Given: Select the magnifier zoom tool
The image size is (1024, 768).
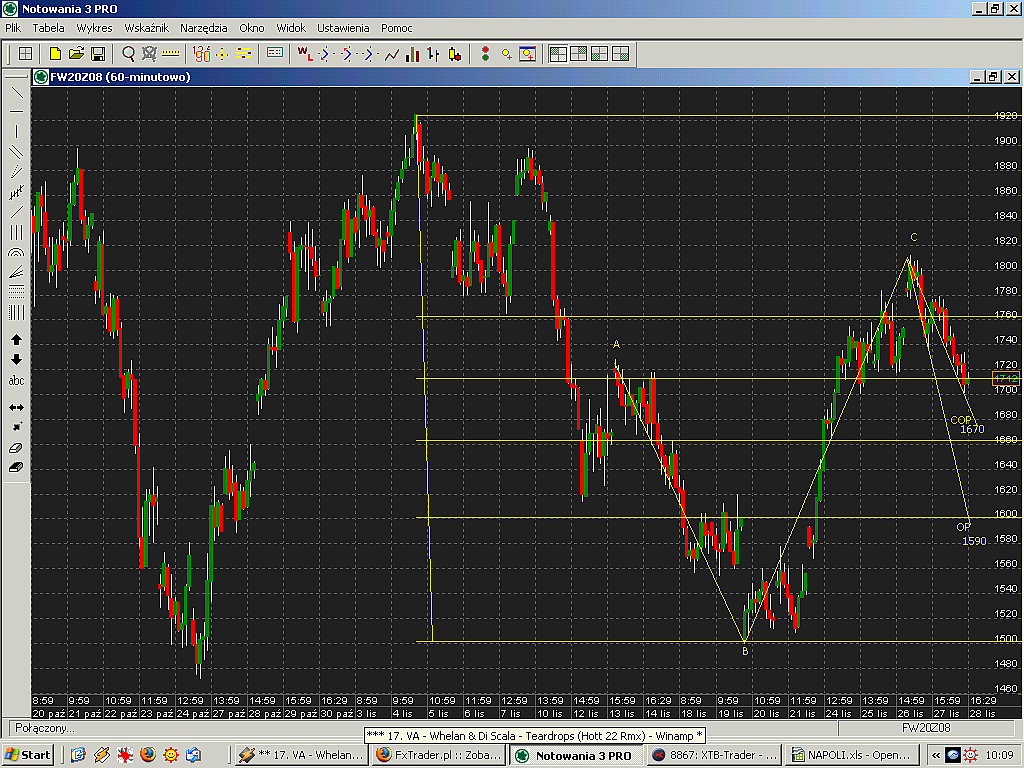Looking at the screenshot, I should (x=129, y=54).
